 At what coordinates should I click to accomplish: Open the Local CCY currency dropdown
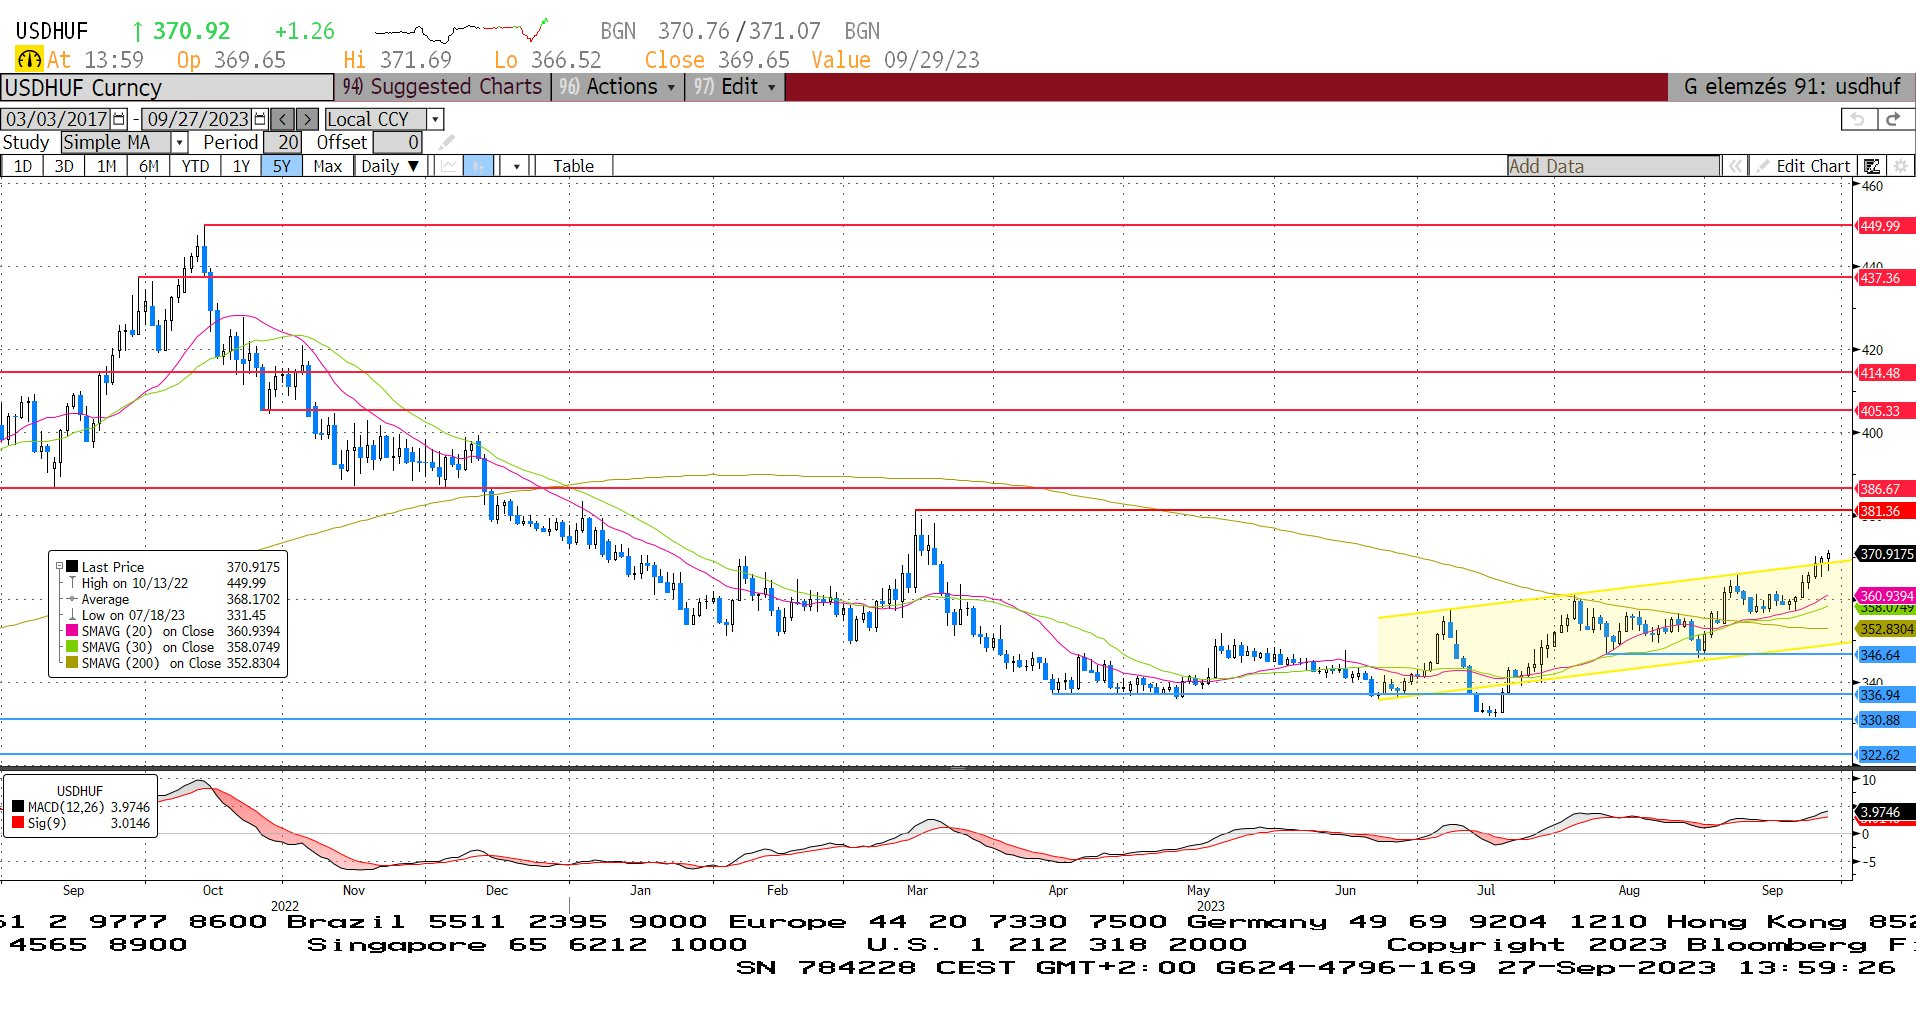pyautogui.click(x=435, y=119)
